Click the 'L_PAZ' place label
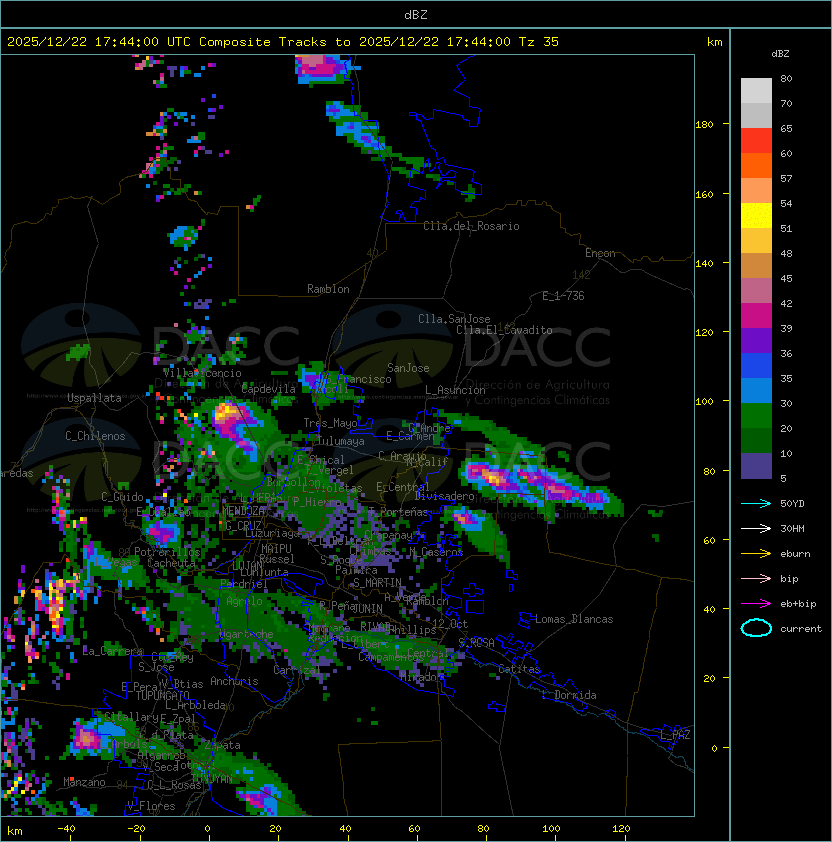 (675, 735)
